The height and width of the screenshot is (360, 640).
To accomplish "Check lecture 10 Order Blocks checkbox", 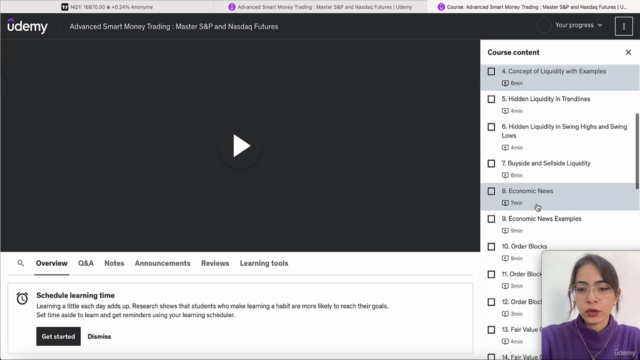I will pyautogui.click(x=491, y=247).
